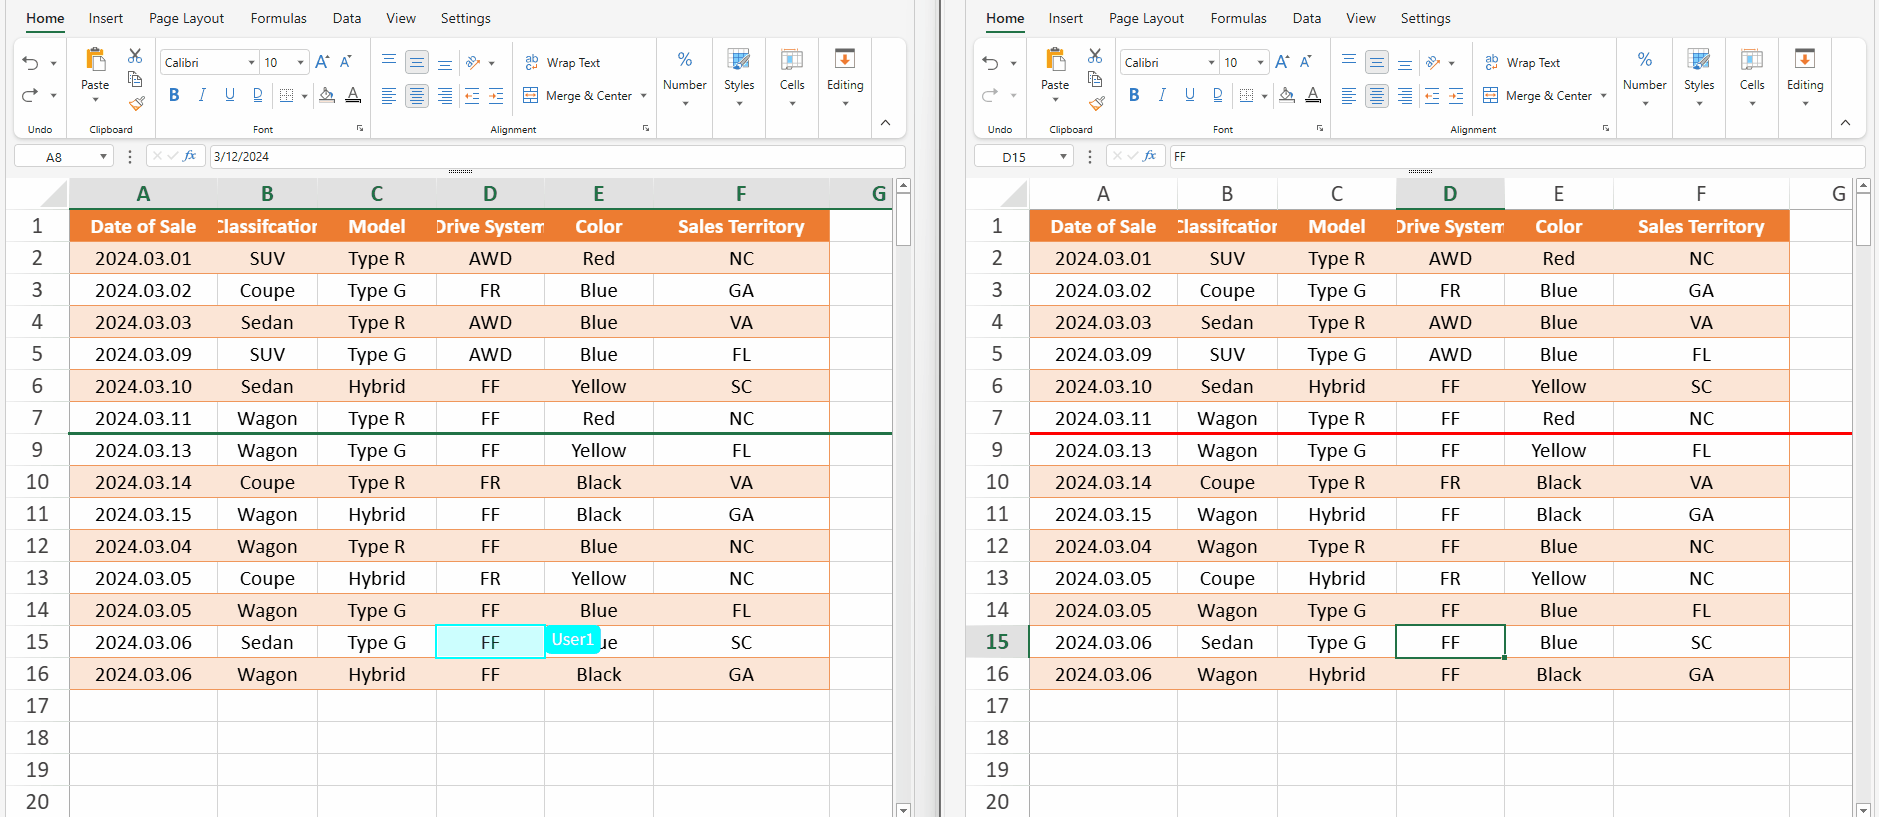Click the Paste clipboard icon in left window
The width and height of the screenshot is (1879, 817).
coord(96,60)
